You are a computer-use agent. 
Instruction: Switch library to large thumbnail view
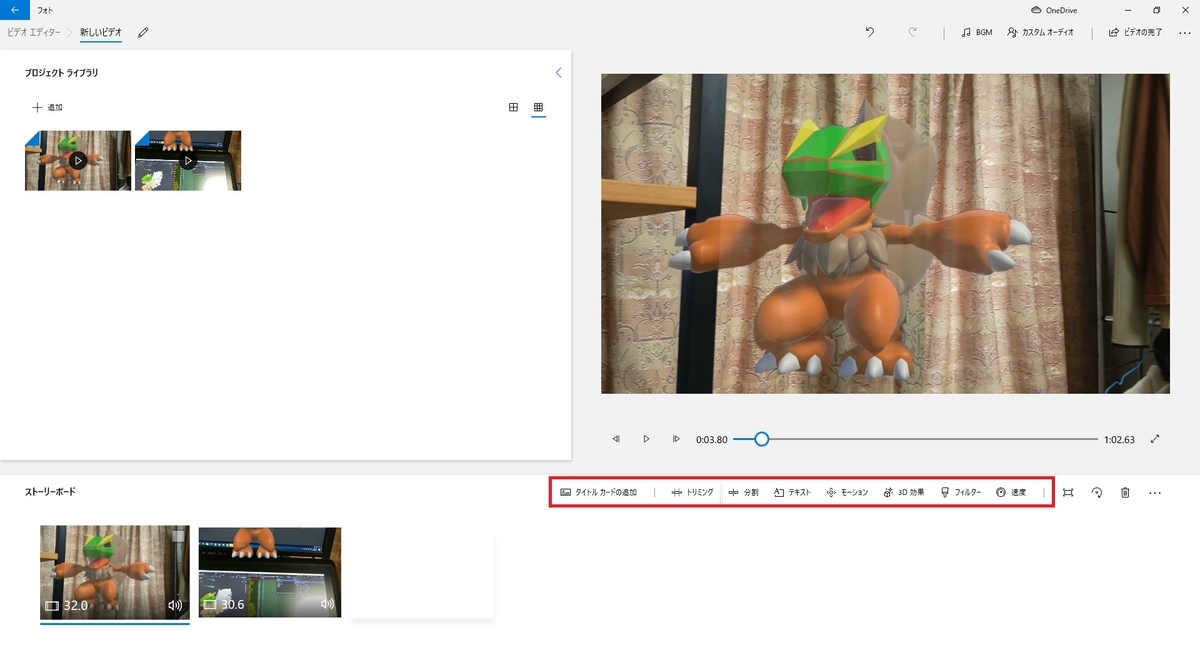click(x=513, y=107)
